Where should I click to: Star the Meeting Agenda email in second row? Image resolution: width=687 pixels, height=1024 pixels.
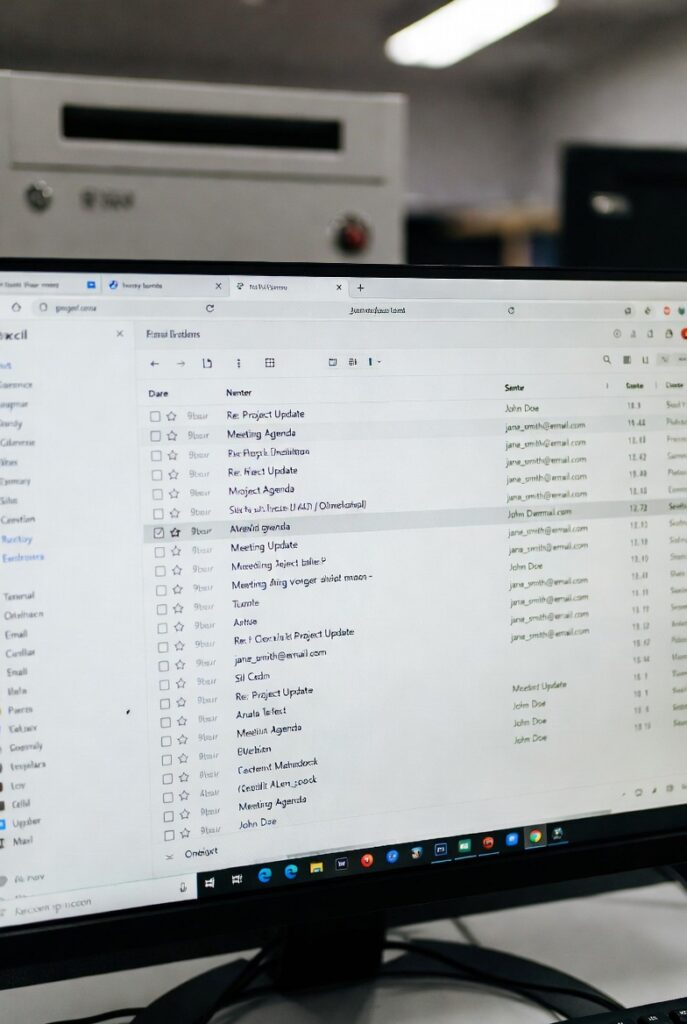(x=171, y=436)
